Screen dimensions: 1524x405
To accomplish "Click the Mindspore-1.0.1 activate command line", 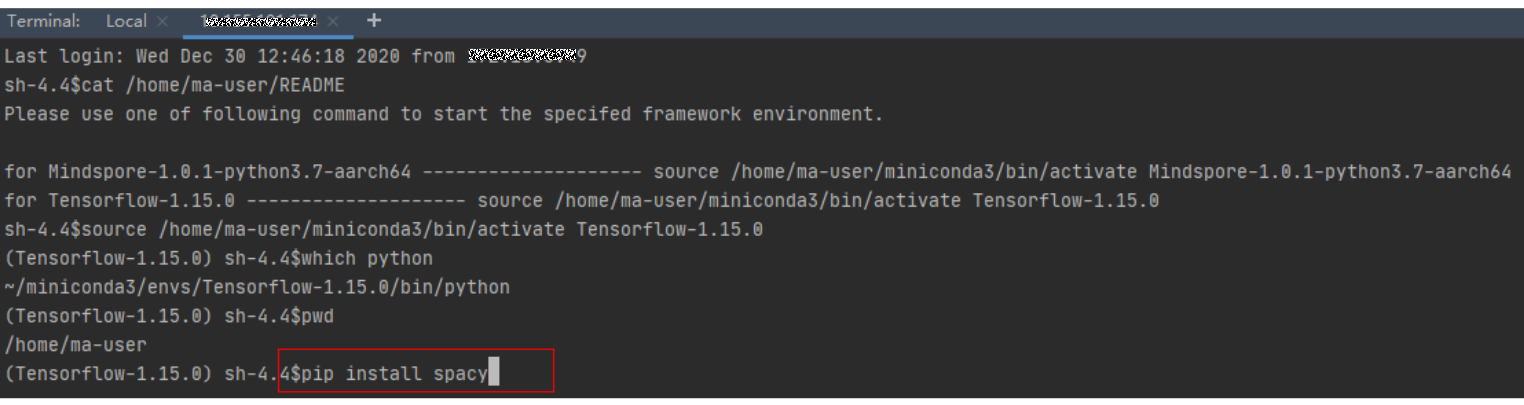I will [x=758, y=172].
